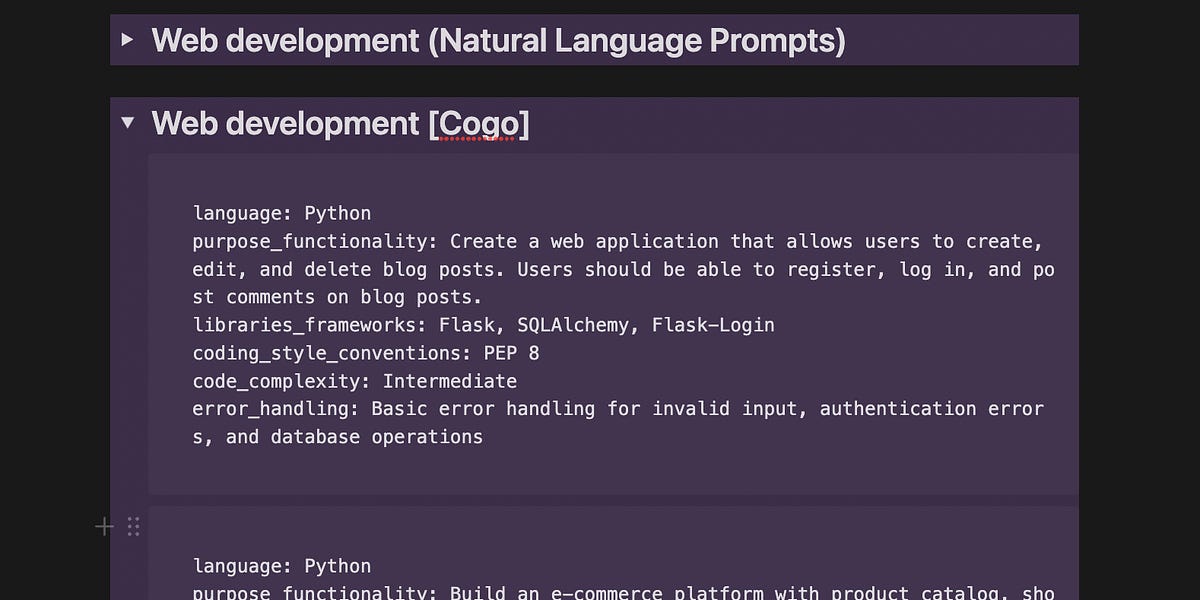Collapse the "Web development [Cogo]" toggle

point(128,122)
